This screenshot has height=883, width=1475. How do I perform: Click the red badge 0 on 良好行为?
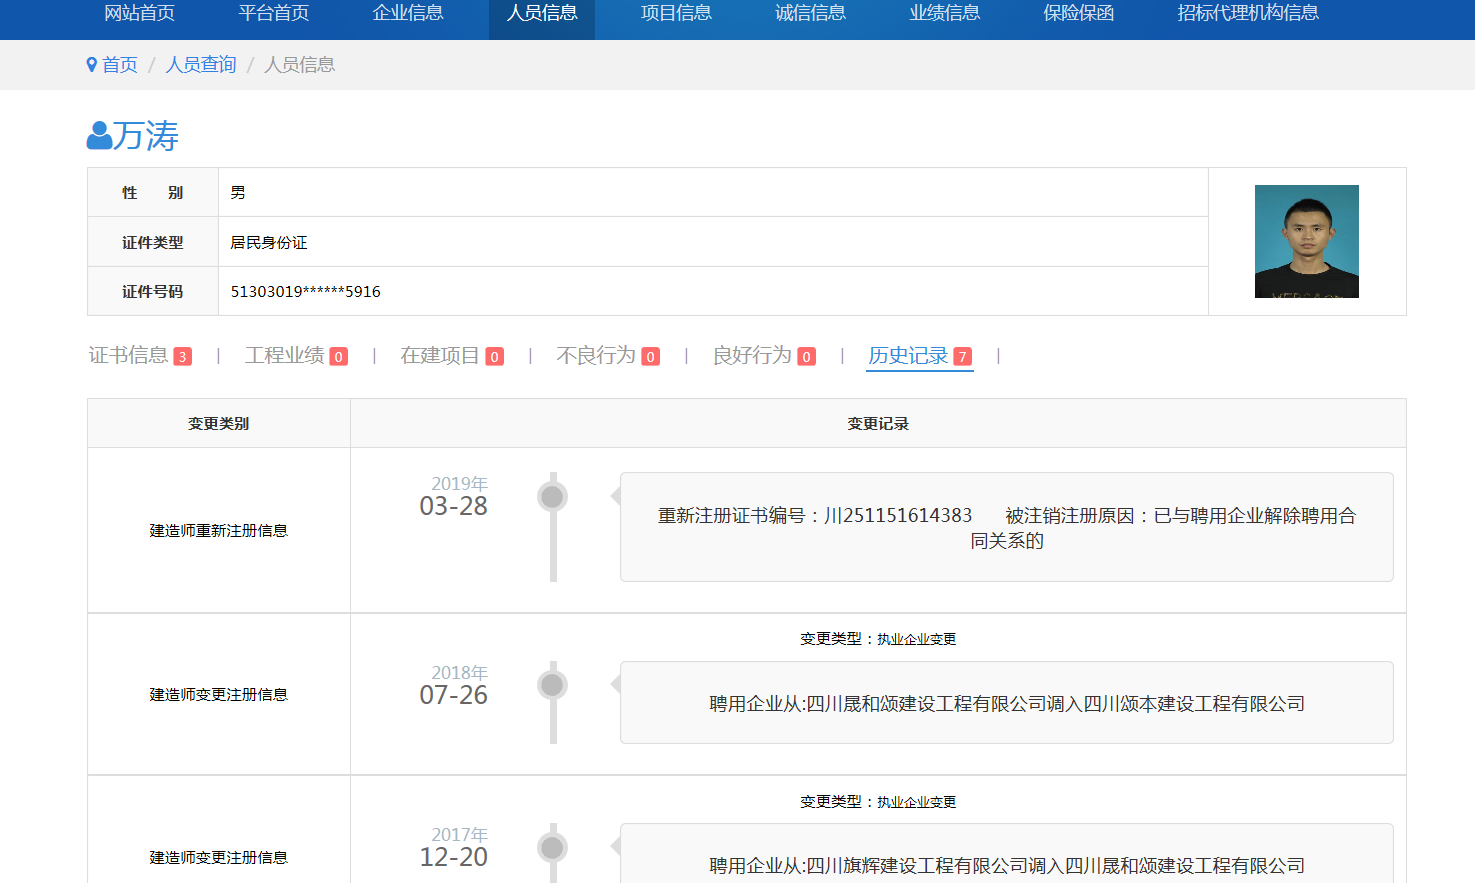[x=806, y=357]
